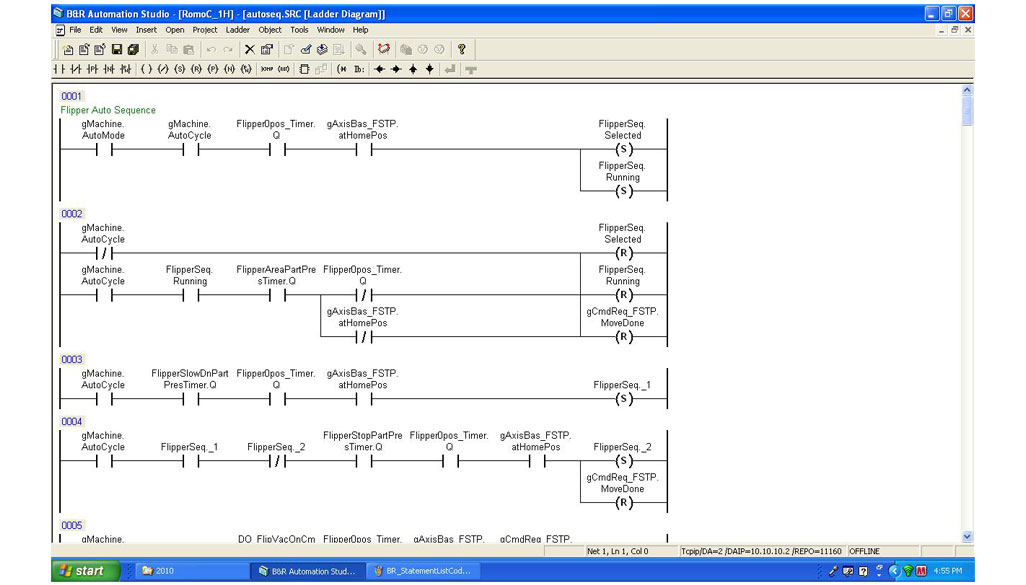This screenshot has height=585, width=1026.
Task: Open the Ladder menu
Action: pyautogui.click(x=238, y=30)
